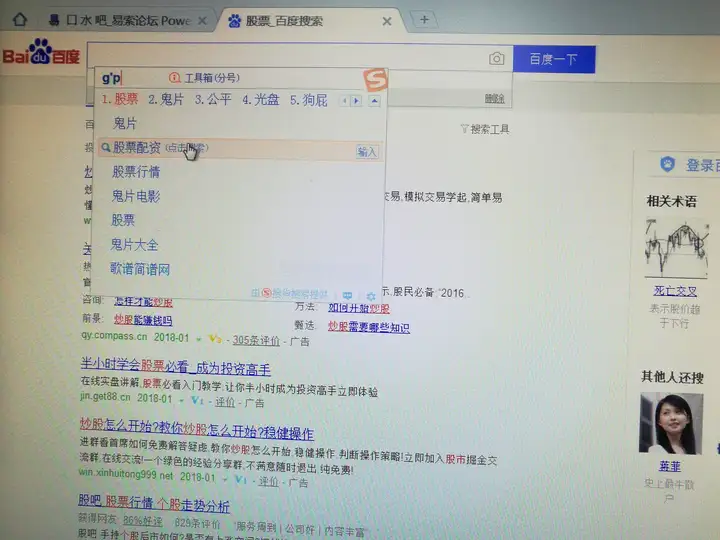The height and width of the screenshot is (540, 720).
Task: Close the 口水吧_易索论坛 tab
Action: point(202,21)
